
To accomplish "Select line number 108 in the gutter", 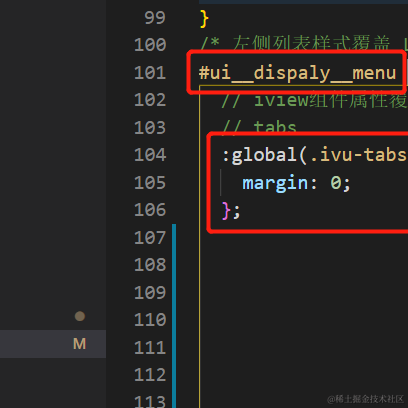I will [x=150, y=265].
